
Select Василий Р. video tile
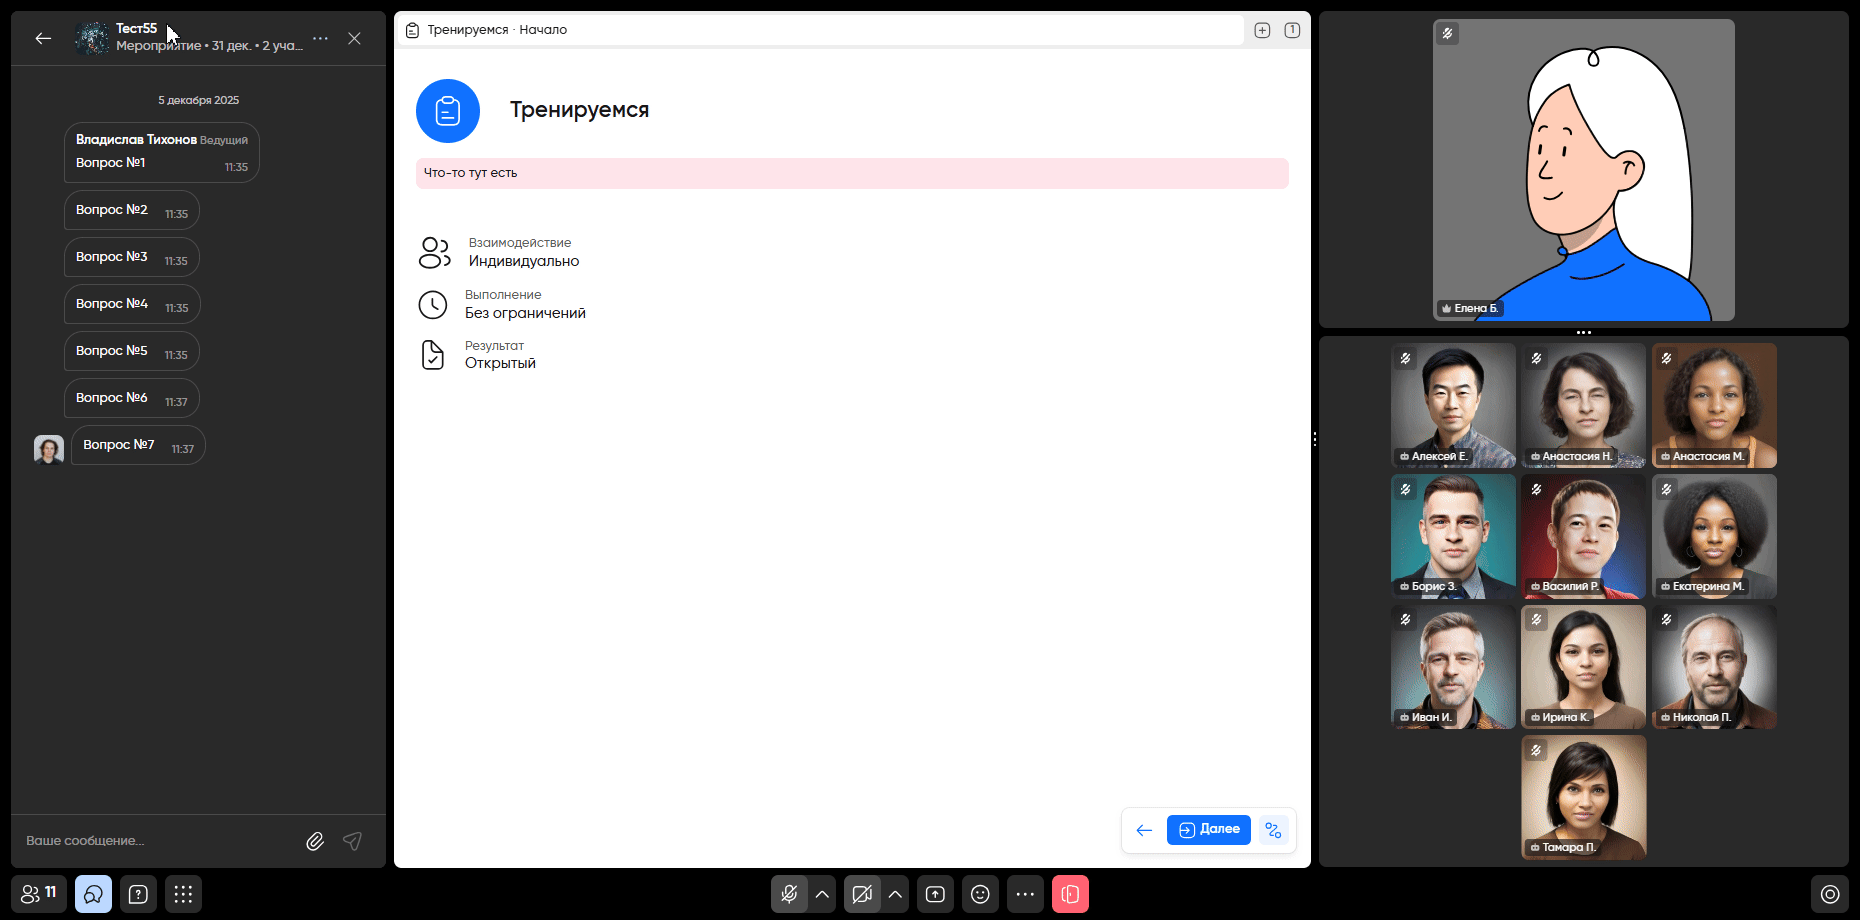1584,537
